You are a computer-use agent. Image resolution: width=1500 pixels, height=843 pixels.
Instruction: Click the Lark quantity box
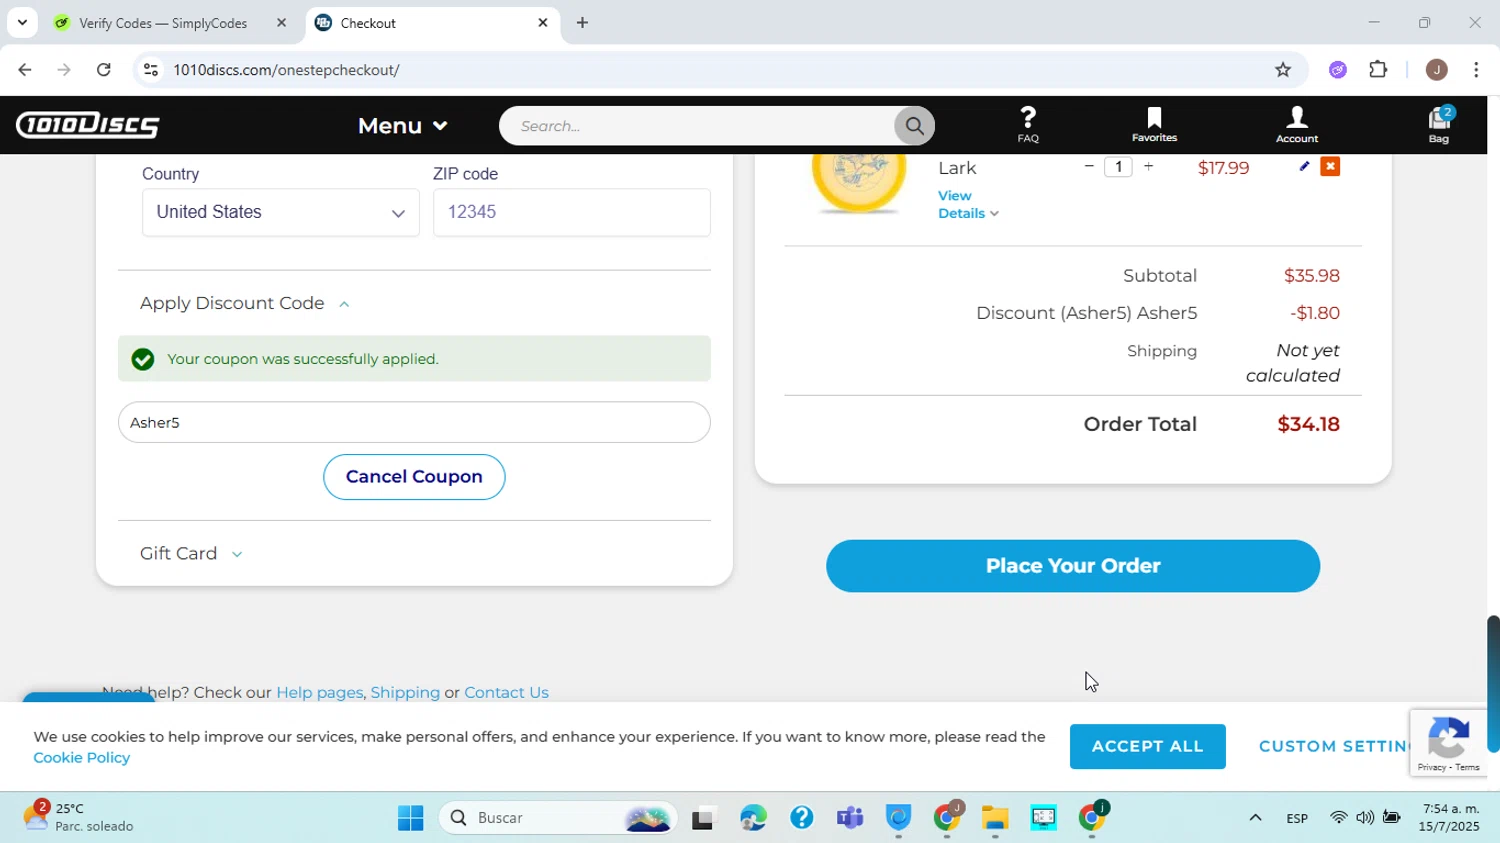1118,167
